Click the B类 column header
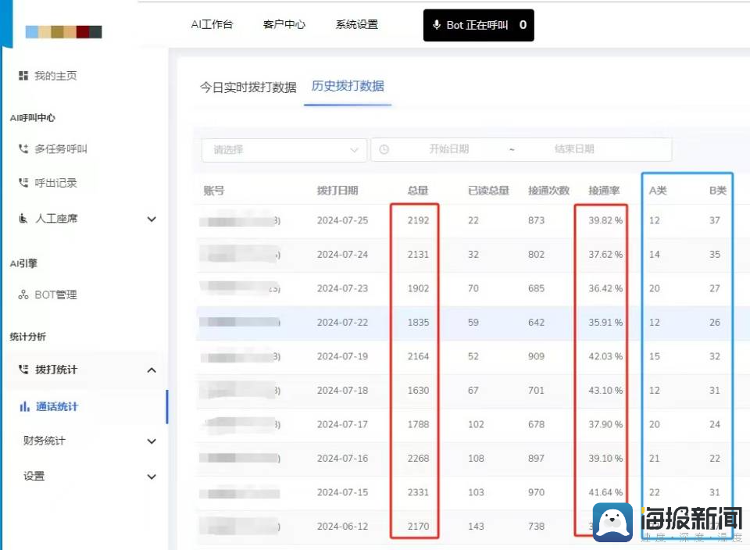The height and width of the screenshot is (550, 750). click(718, 191)
